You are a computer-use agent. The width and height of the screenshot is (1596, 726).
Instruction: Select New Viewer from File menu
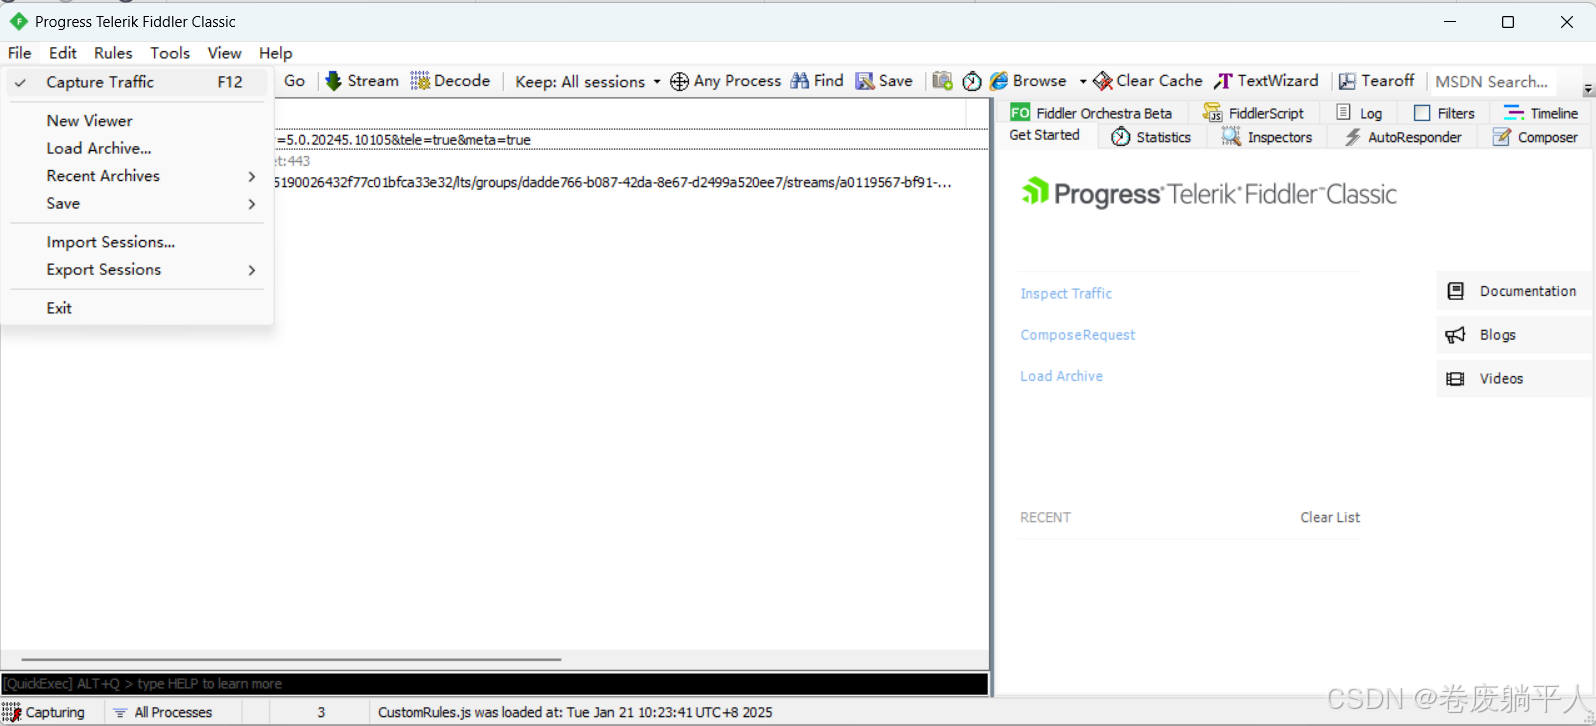click(x=139, y=121)
